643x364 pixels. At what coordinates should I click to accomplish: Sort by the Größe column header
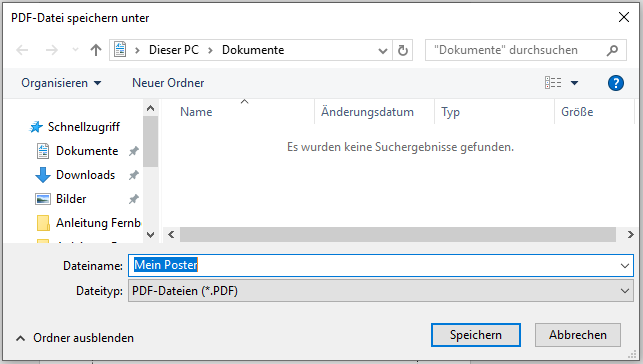pyautogui.click(x=594, y=111)
